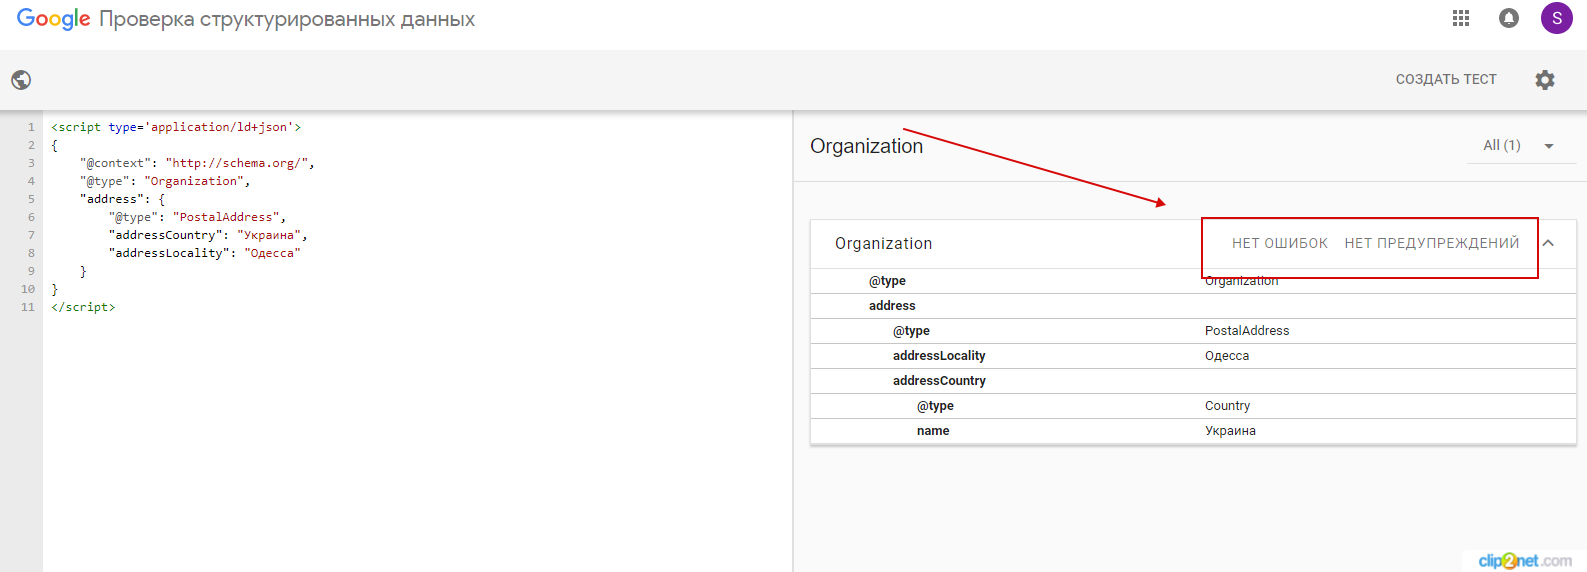Viewport: 1587px width, 572px height.
Task: Select the addressCountry row
Action: 939,381
